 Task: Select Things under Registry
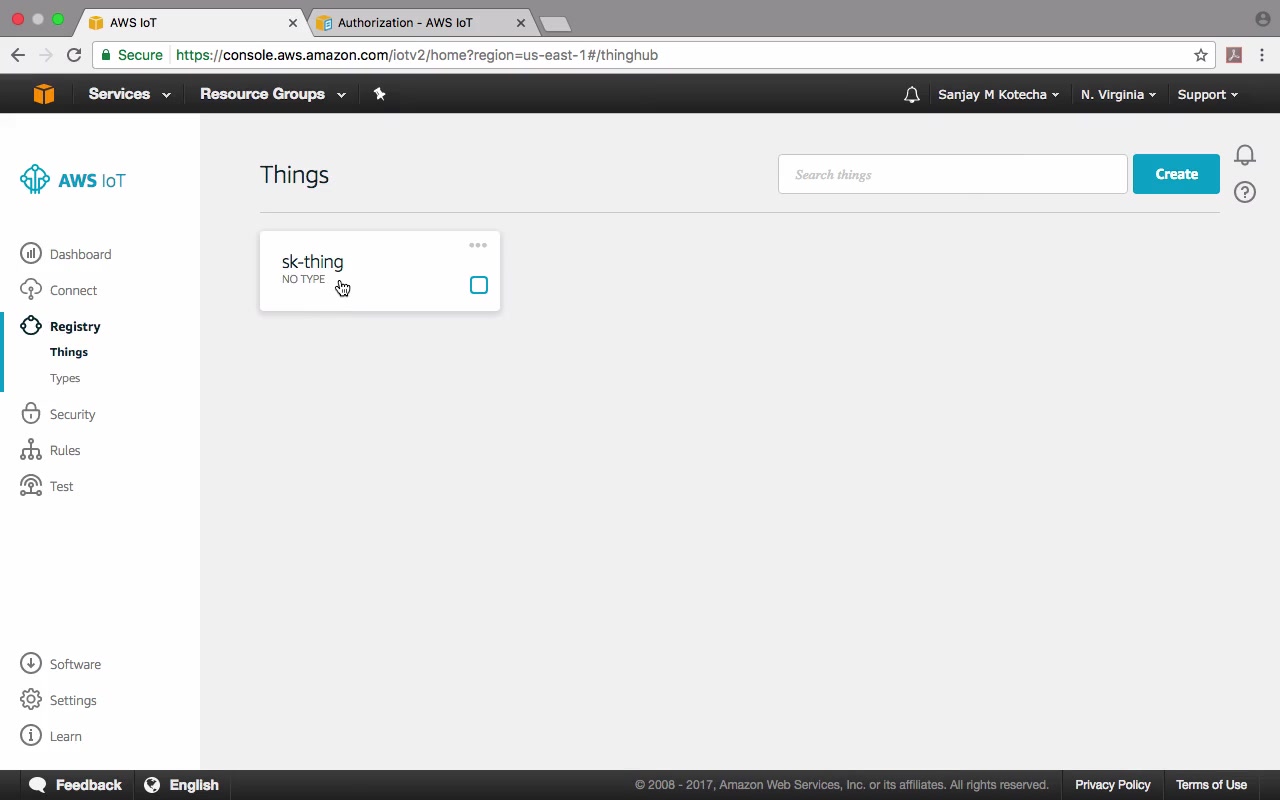[69, 352]
